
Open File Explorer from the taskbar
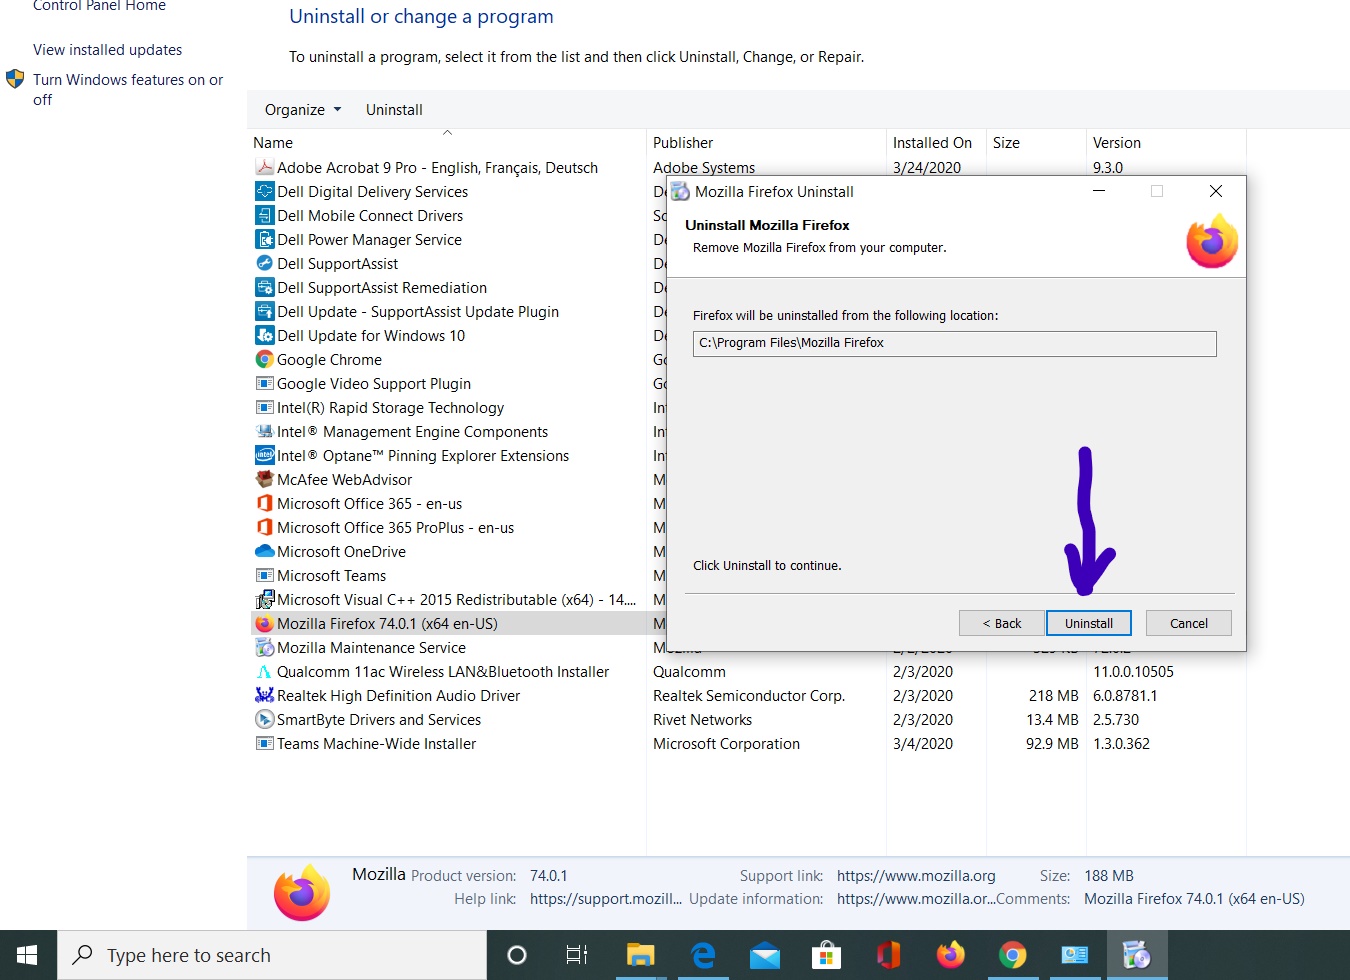pos(640,955)
